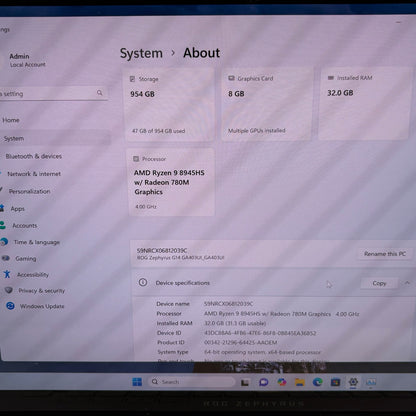Click Rename this PC button
The image size is (416, 416).
click(385, 254)
